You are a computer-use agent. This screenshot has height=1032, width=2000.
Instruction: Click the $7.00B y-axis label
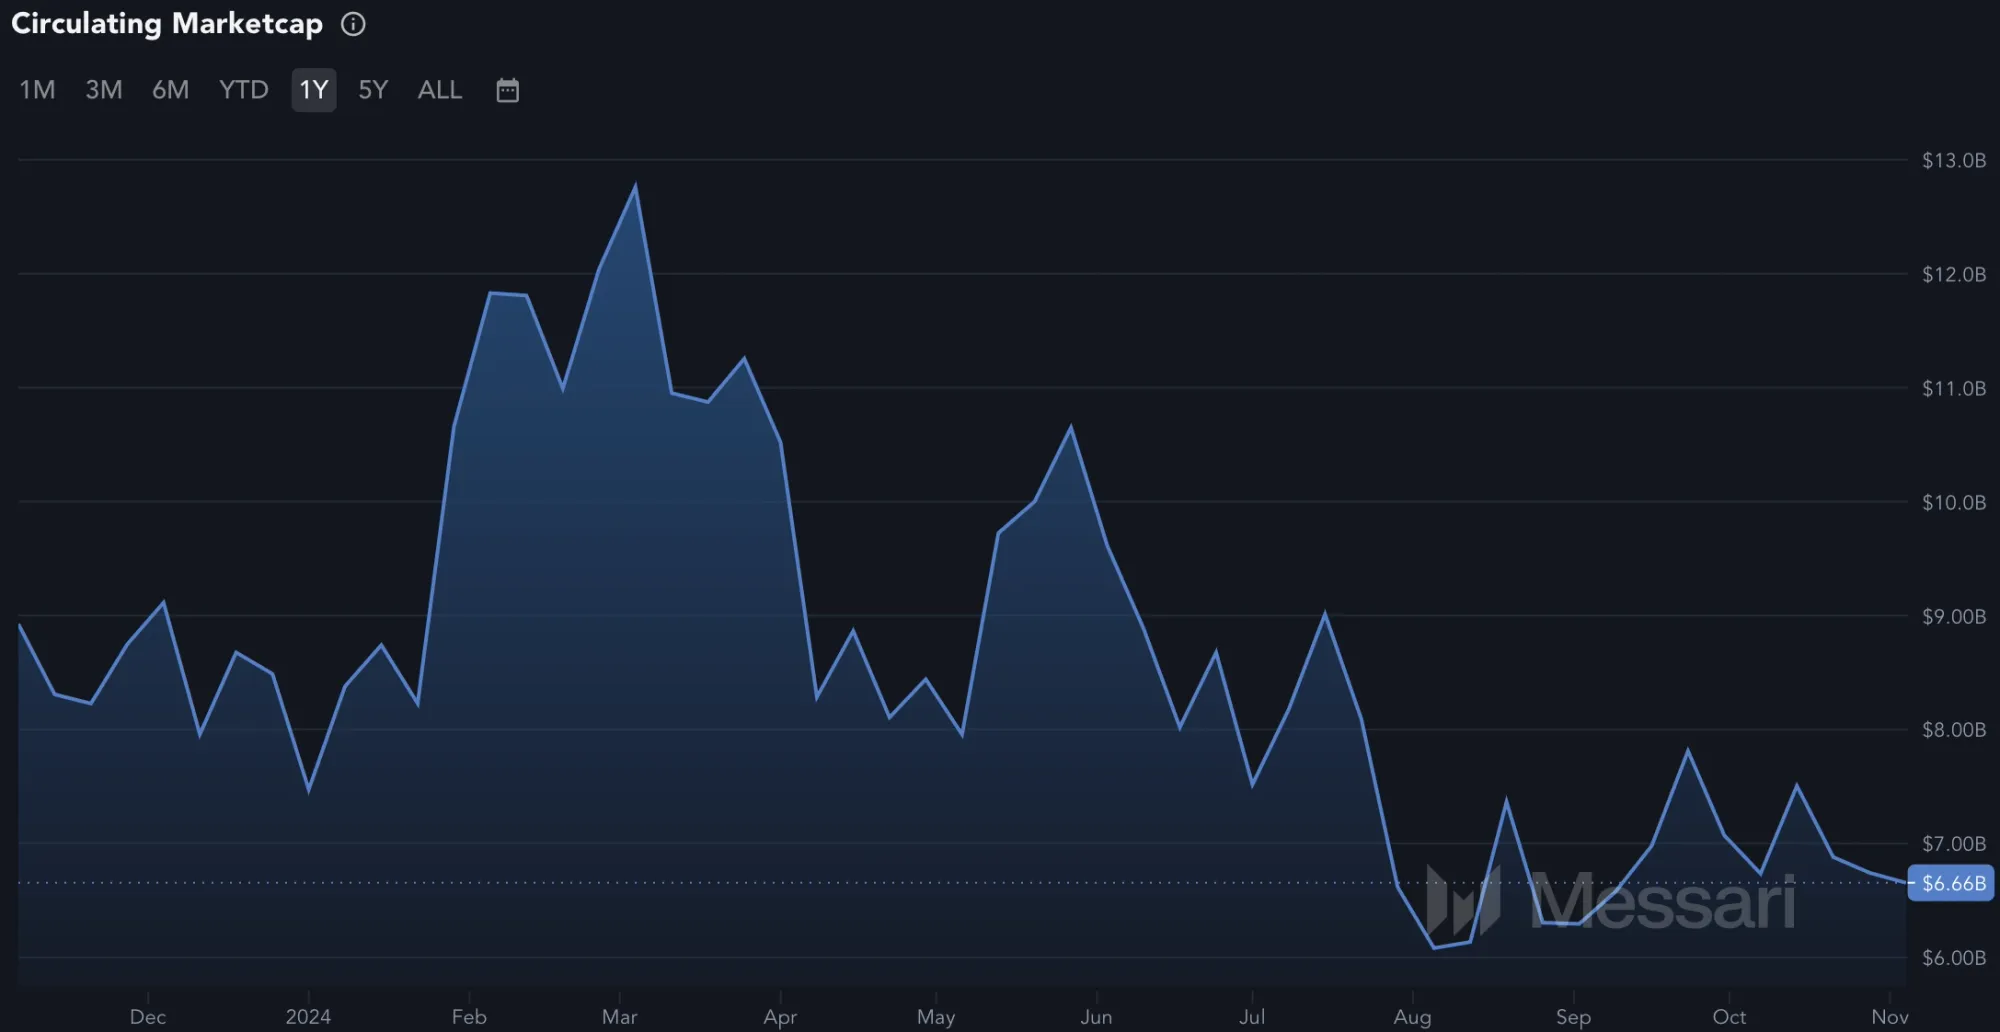(1954, 844)
